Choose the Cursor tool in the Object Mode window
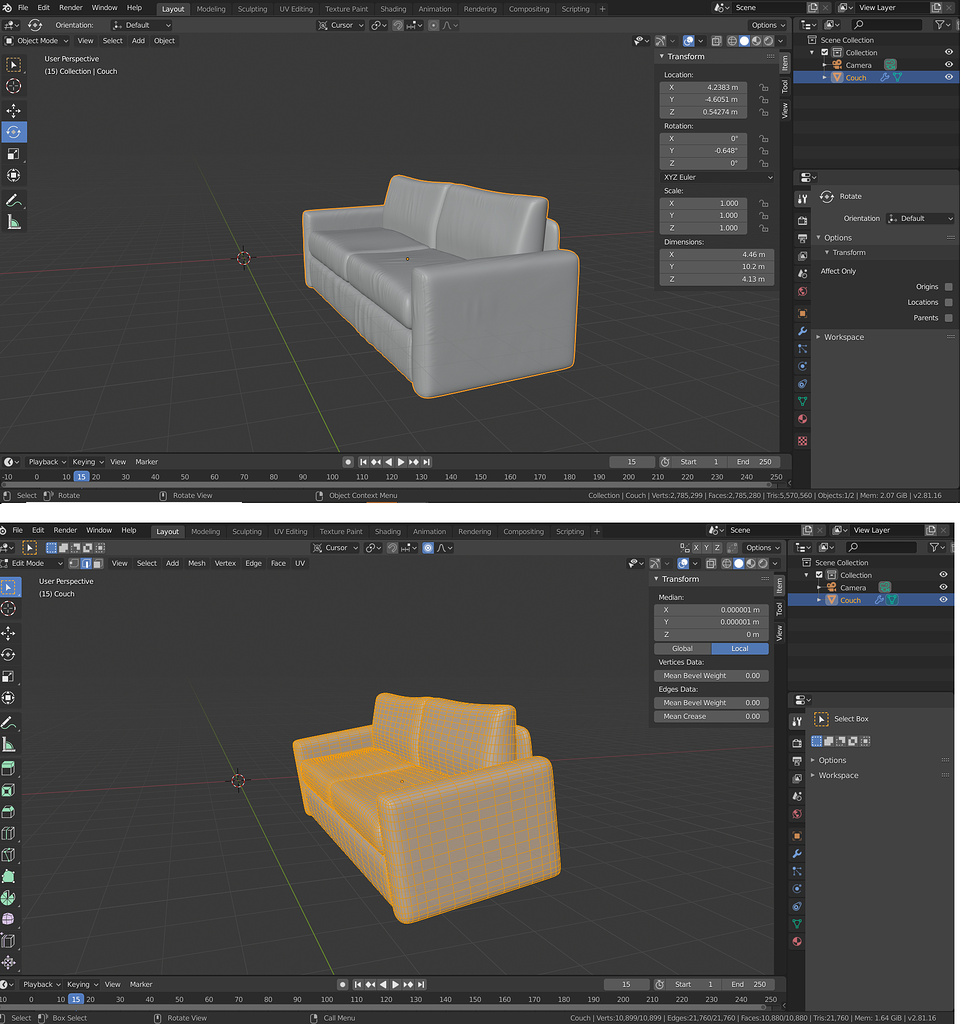The height and width of the screenshot is (1024, 961). click(x=13, y=86)
